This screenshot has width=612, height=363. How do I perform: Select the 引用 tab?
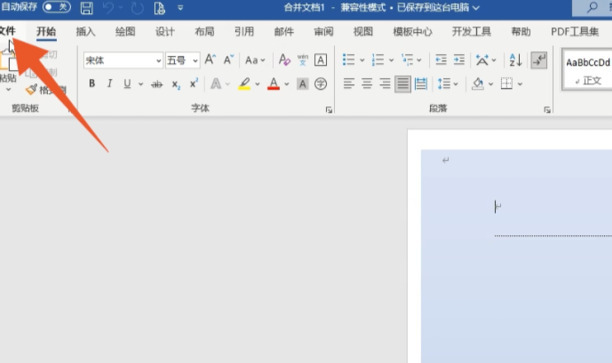244,31
